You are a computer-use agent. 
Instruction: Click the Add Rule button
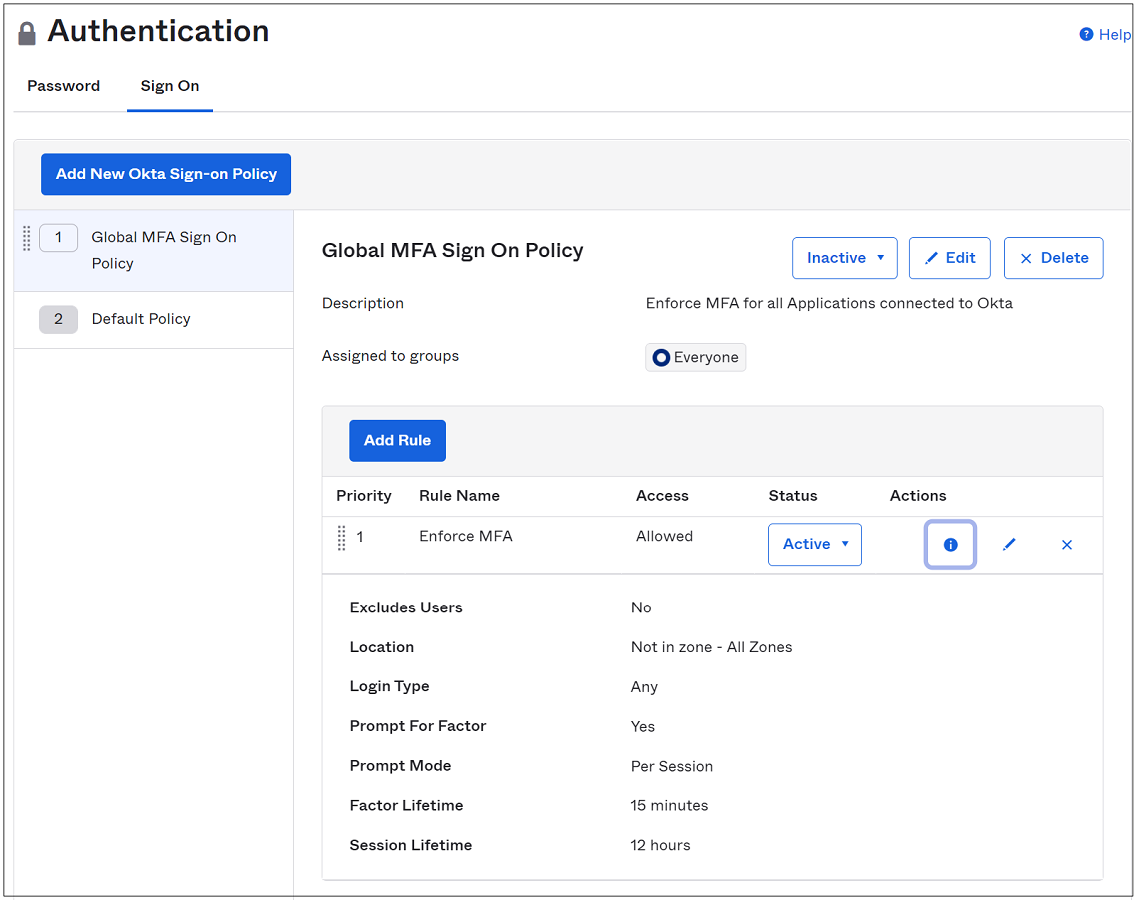pos(397,441)
